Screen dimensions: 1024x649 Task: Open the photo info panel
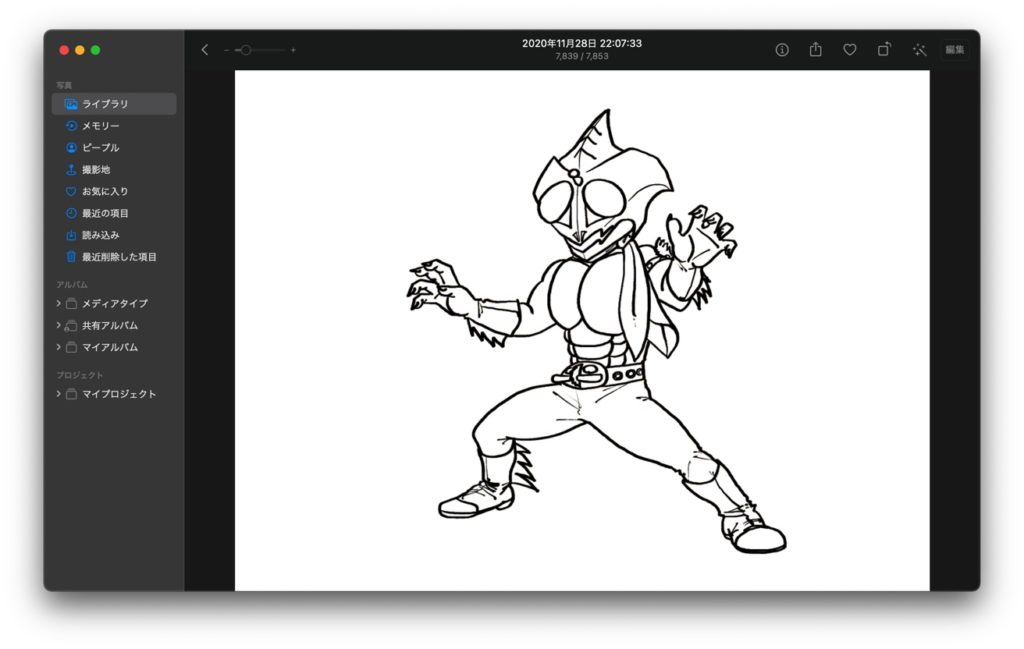tap(782, 50)
